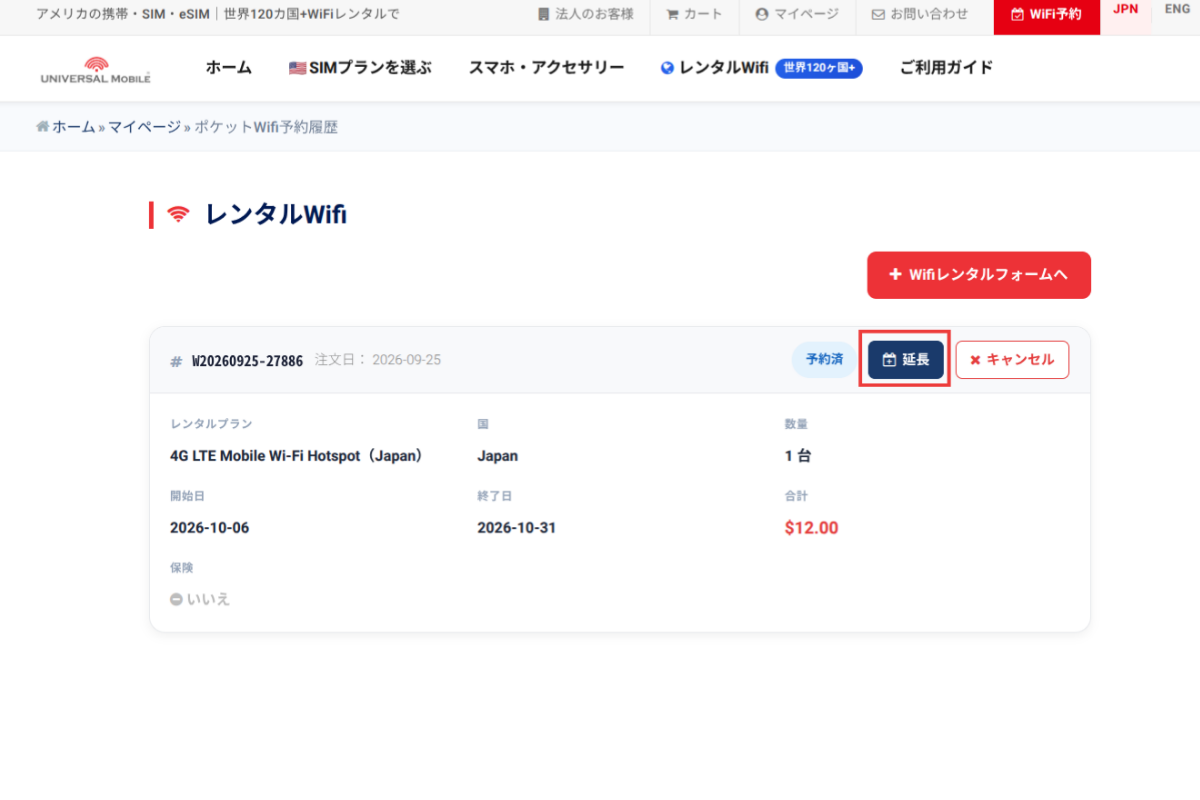
Task: Open スマホ・アクセサリー menu item
Action: coord(546,68)
